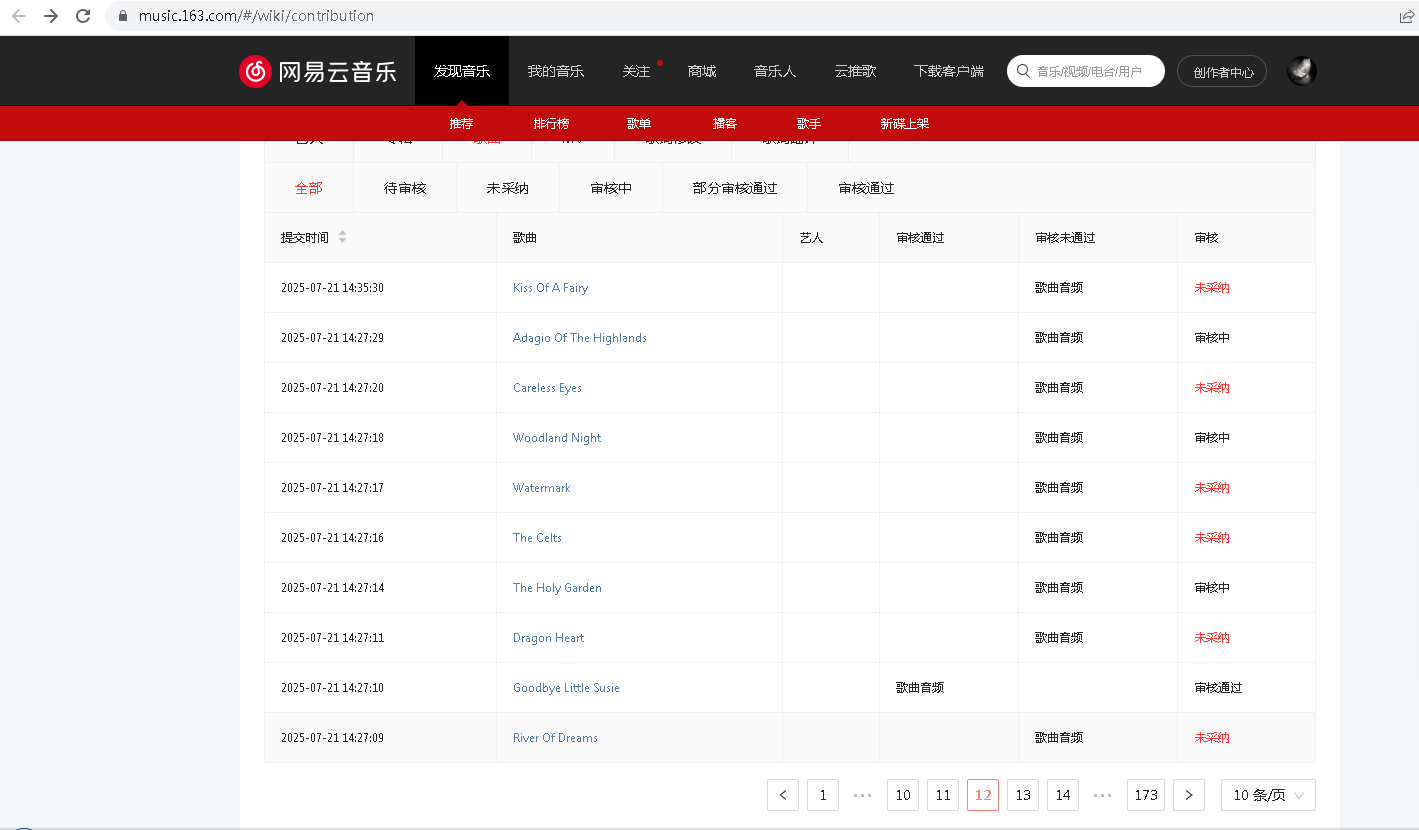
Task: Open the Kiss Of A Fairy song link
Action: click(x=550, y=288)
